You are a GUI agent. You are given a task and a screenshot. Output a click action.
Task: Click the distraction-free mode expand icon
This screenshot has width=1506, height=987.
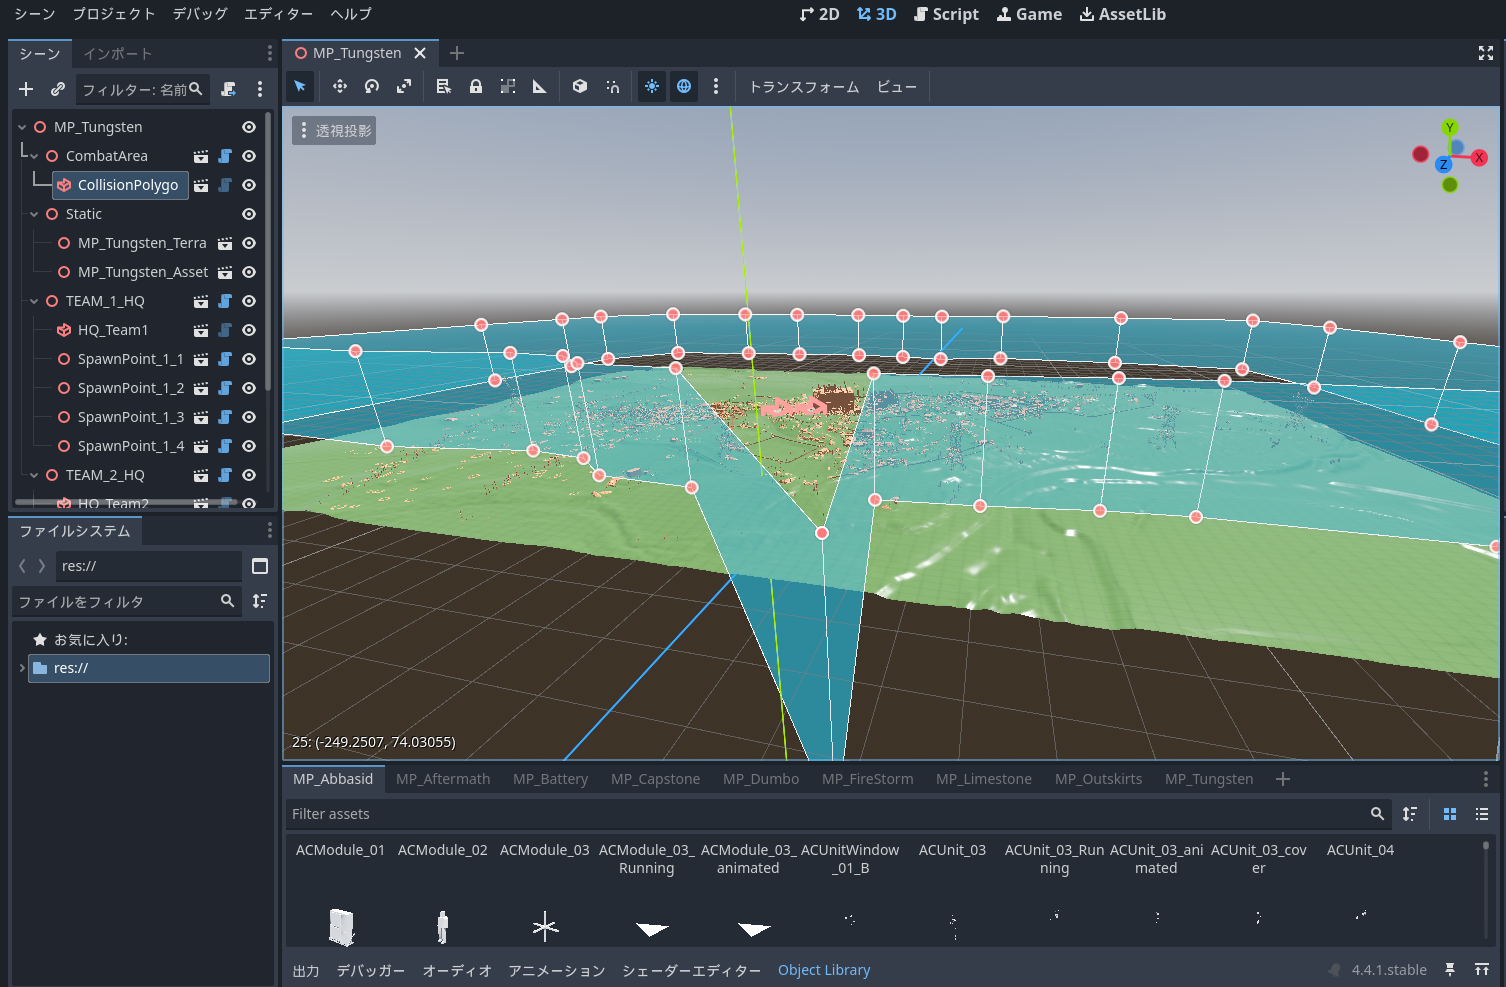[1486, 53]
